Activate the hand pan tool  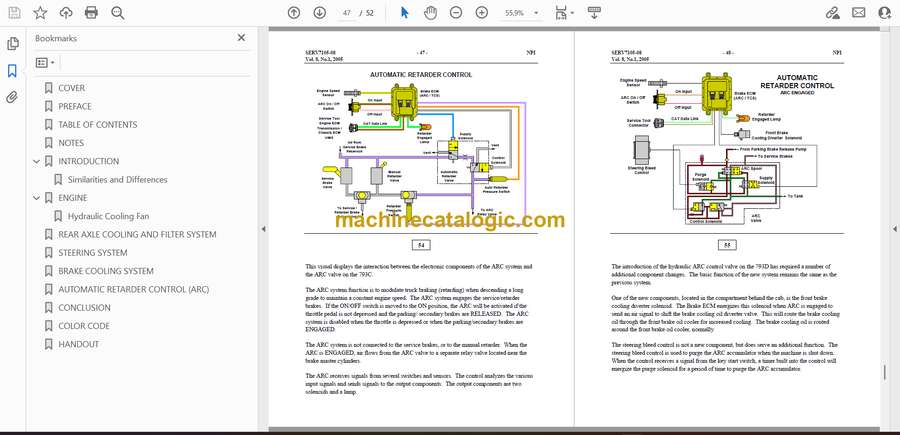430,13
